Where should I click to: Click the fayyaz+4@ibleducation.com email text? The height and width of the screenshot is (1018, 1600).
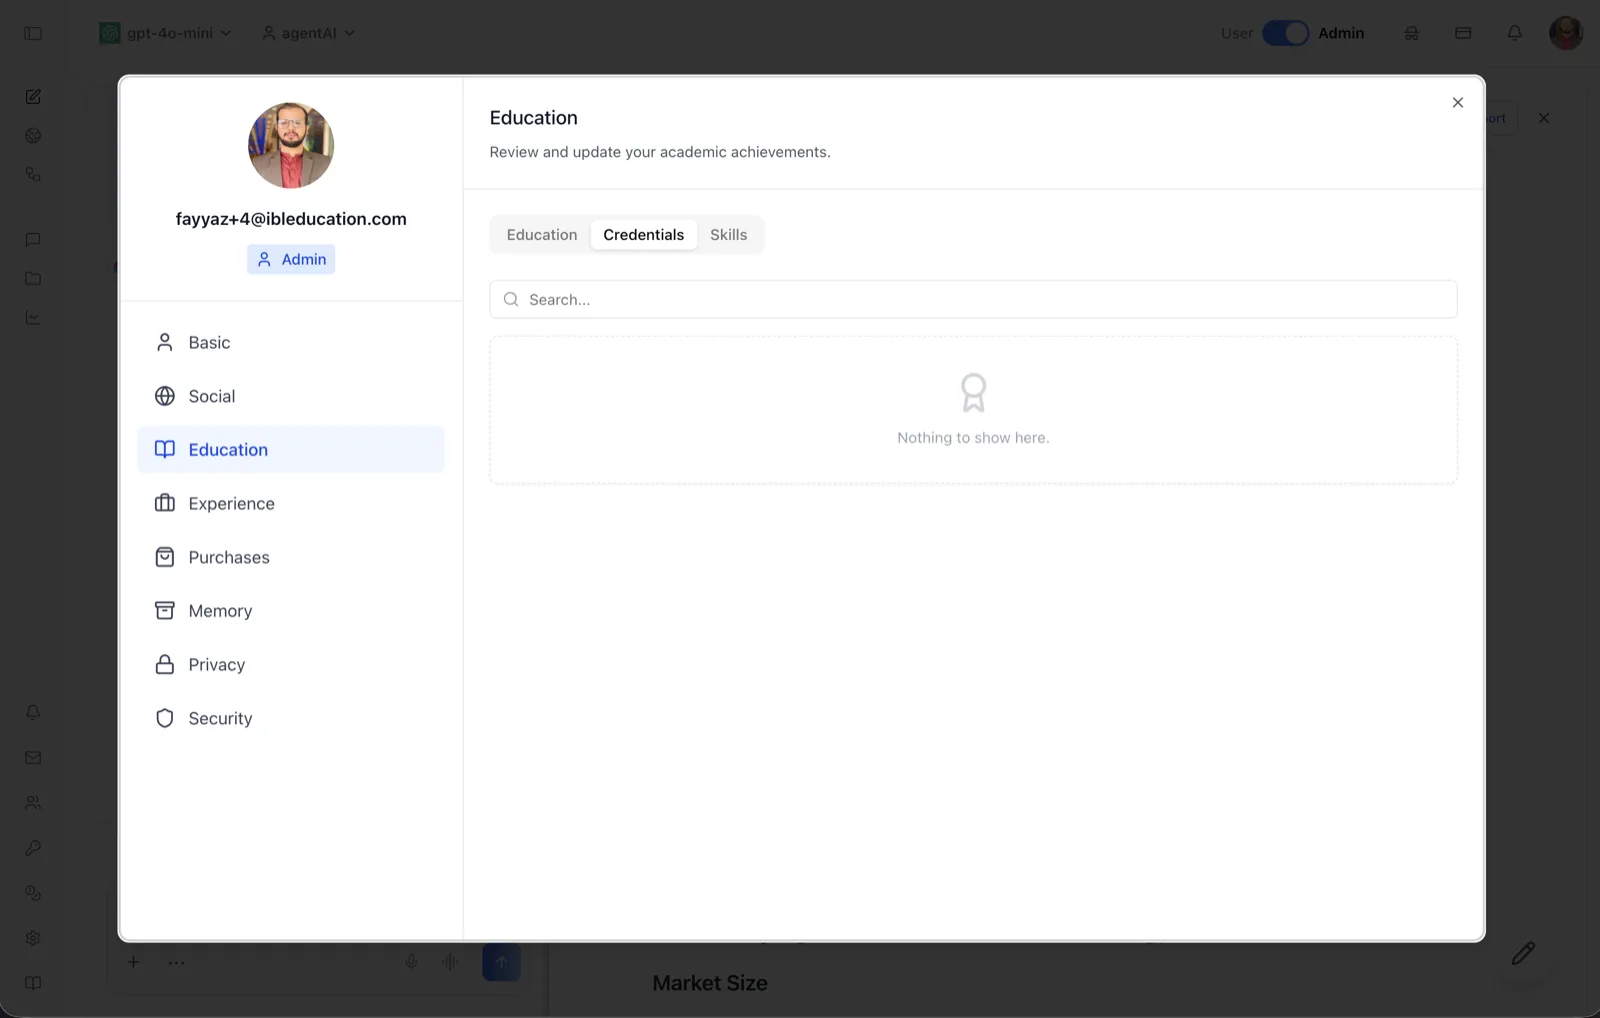point(291,219)
